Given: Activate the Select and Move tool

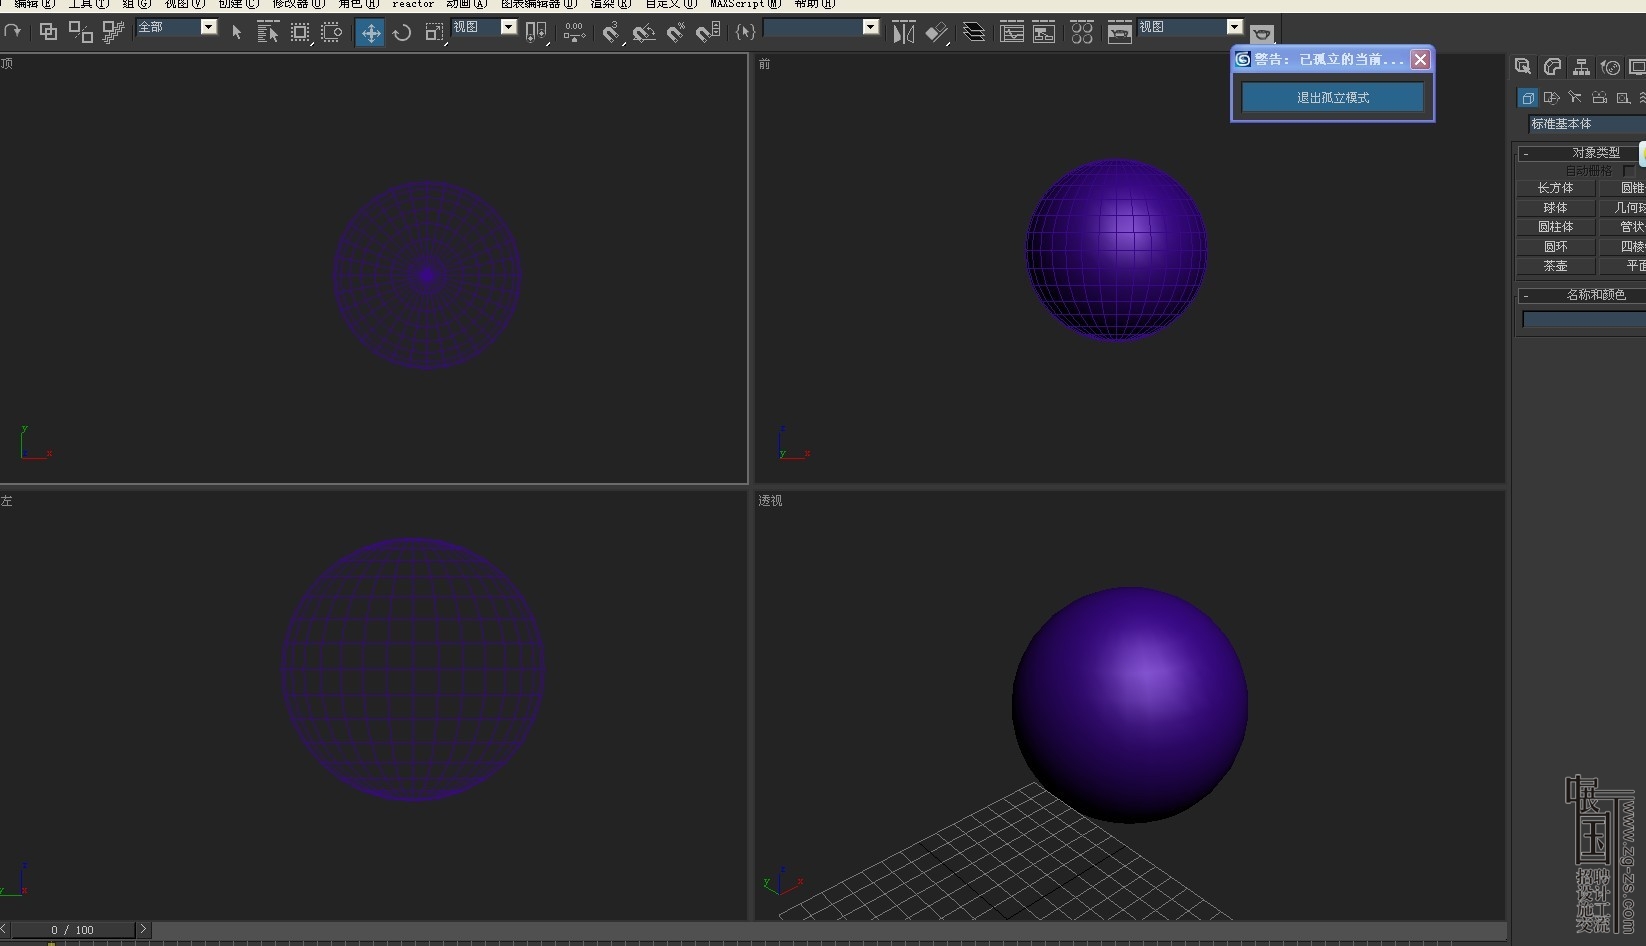Looking at the screenshot, I should tap(370, 32).
